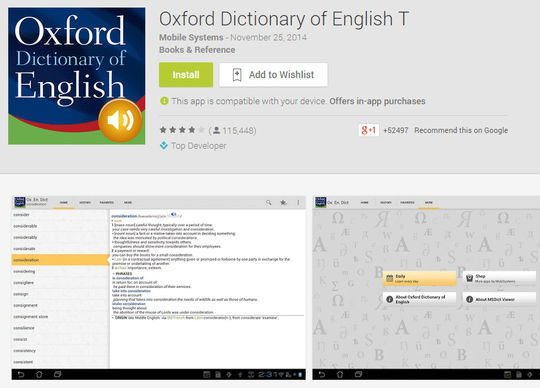The width and height of the screenshot is (540, 388).
Task: Click the star rating row
Action: [x=182, y=130]
